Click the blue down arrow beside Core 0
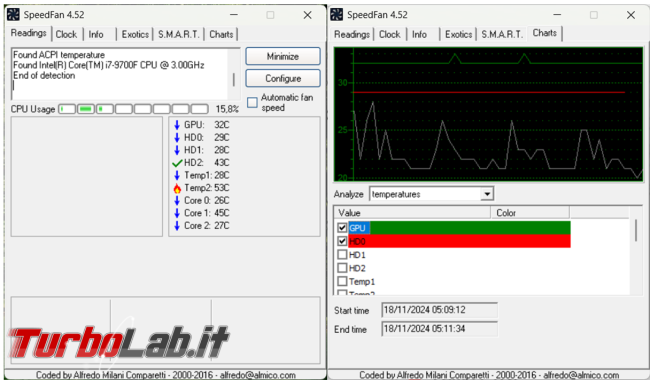Viewport: 650px width, 381px height. pyautogui.click(x=177, y=201)
